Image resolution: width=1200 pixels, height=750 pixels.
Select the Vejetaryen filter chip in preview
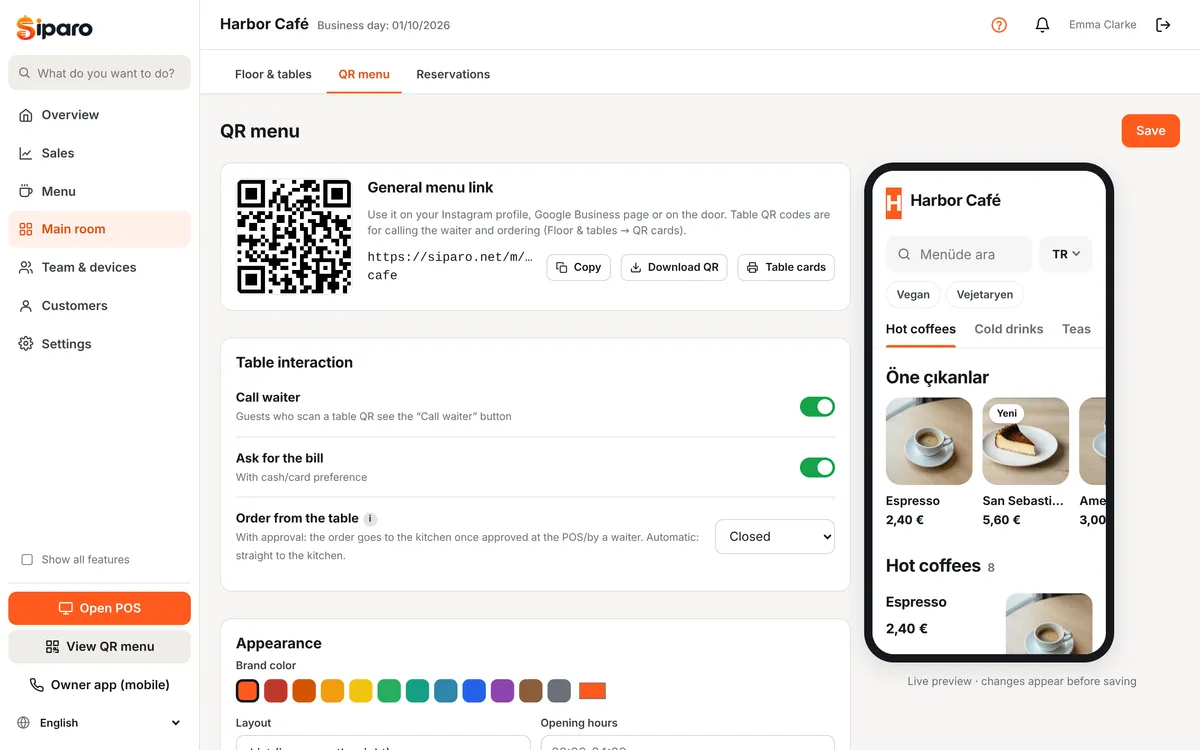pos(985,295)
